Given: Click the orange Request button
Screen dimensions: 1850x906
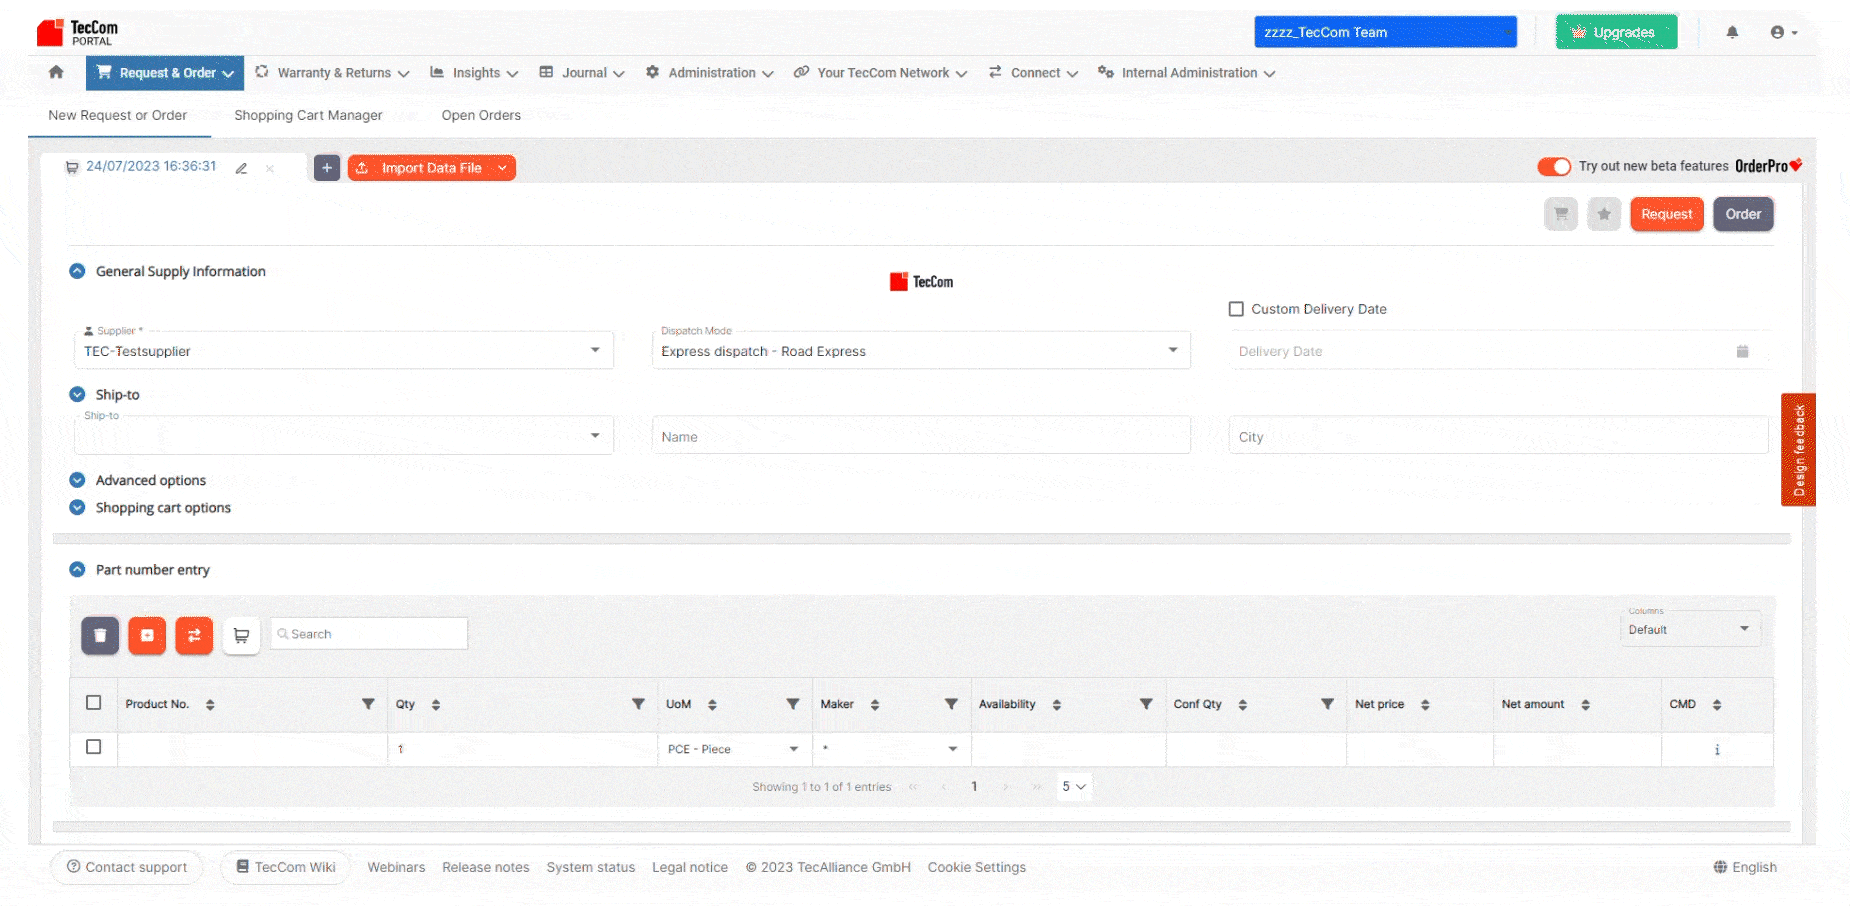Looking at the screenshot, I should click(x=1666, y=214).
